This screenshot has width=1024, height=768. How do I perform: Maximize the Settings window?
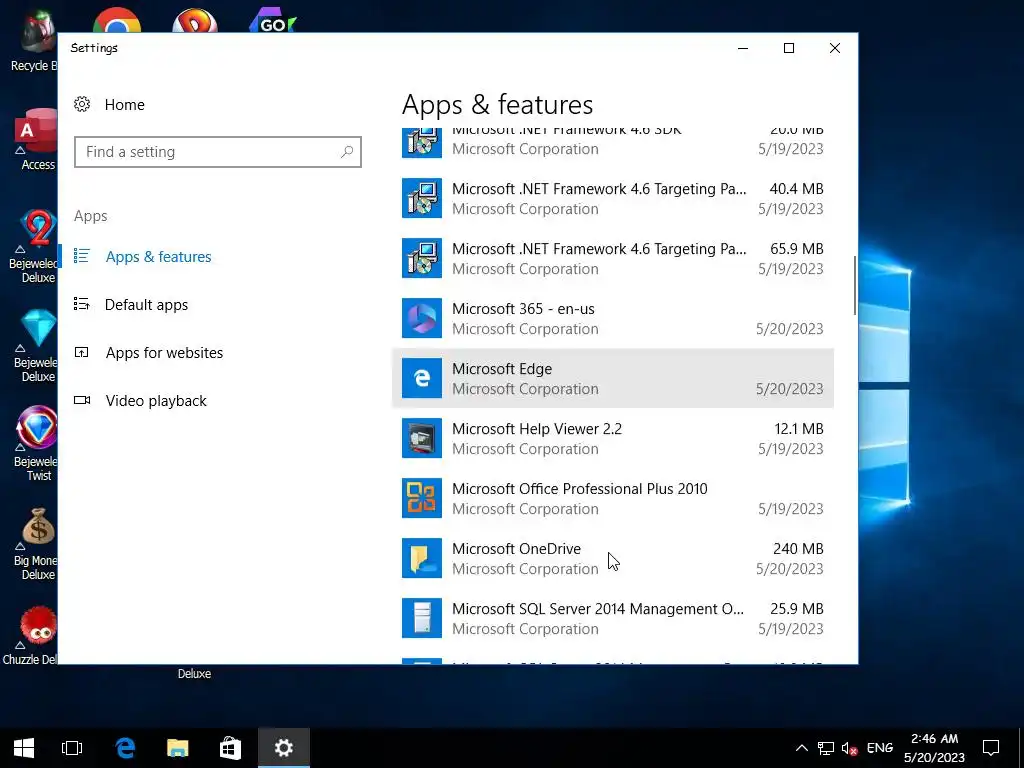coord(789,48)
